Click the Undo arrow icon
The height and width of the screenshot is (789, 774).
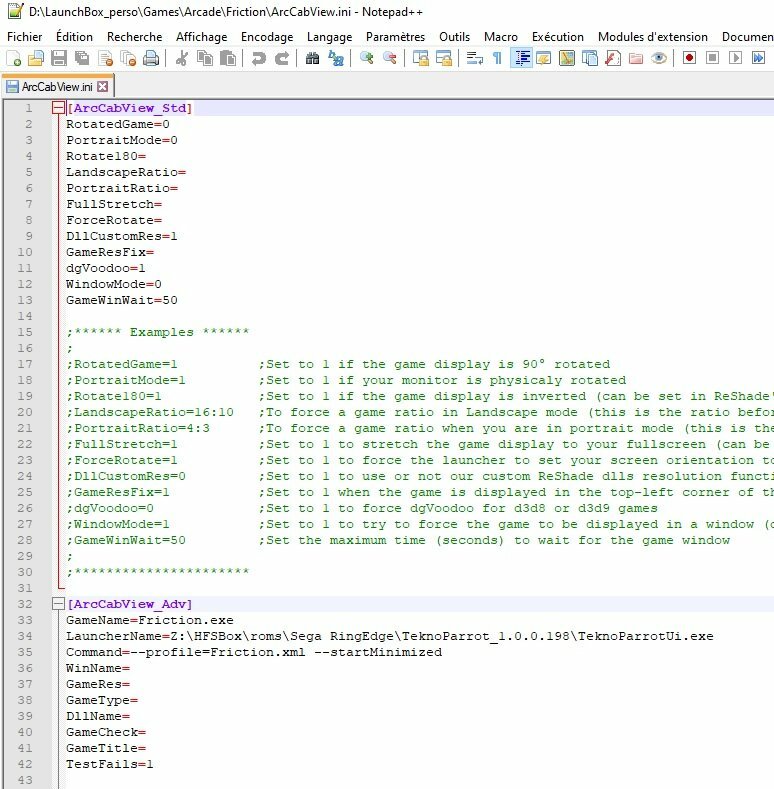coord(259,59)
